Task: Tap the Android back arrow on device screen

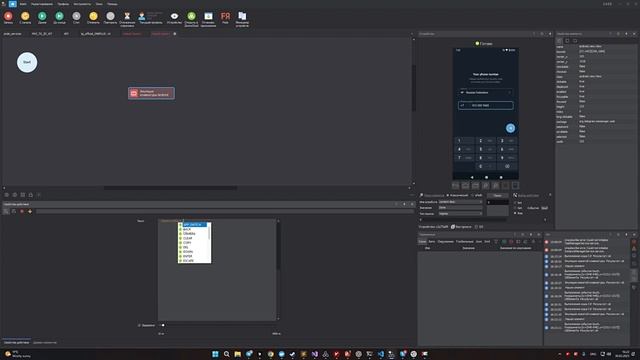Action: (472, 177)
